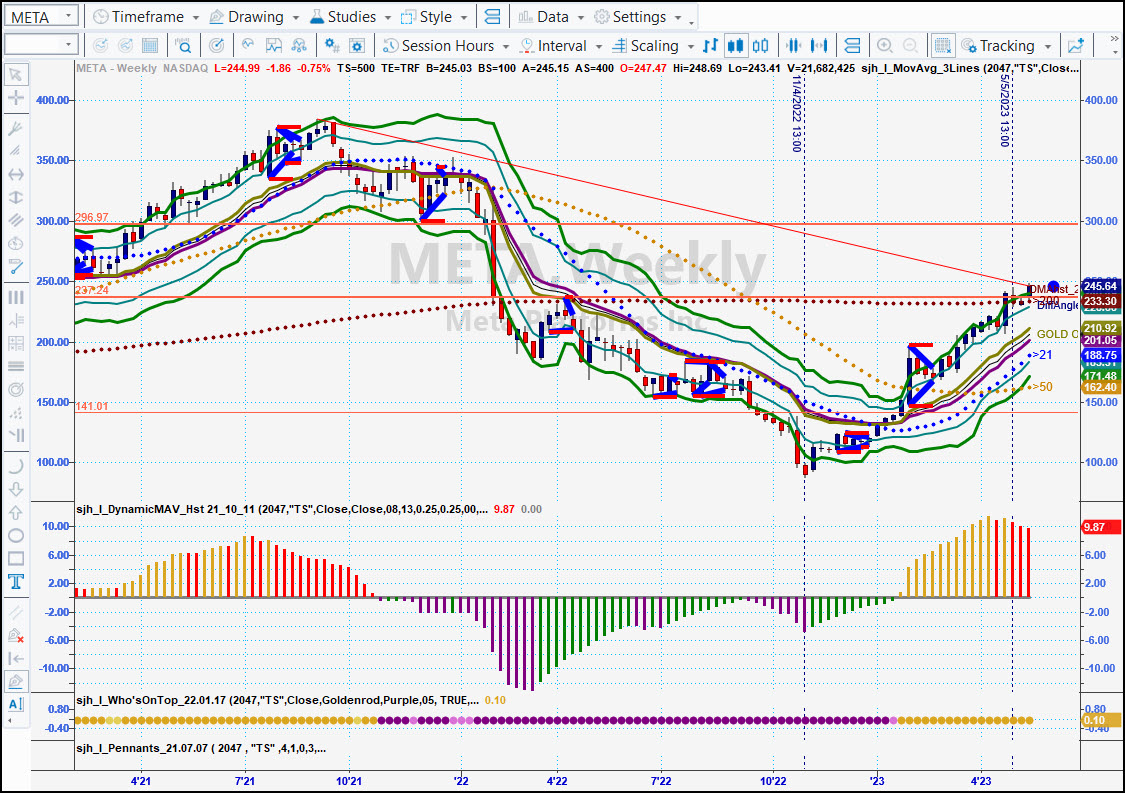Click the sjh_I_Pennants study label
The height and width of the screenshot is (793, 1125).
201,749
